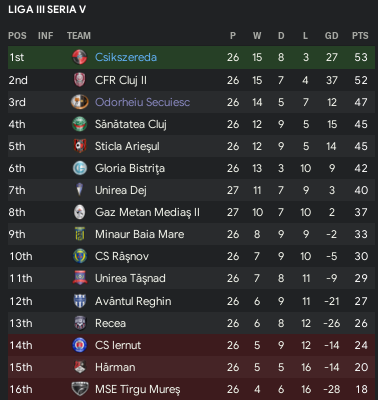378x400 pixels.
Task: Open the Odorheiu Secuiesc team page
Action: (x=142, y=102)
